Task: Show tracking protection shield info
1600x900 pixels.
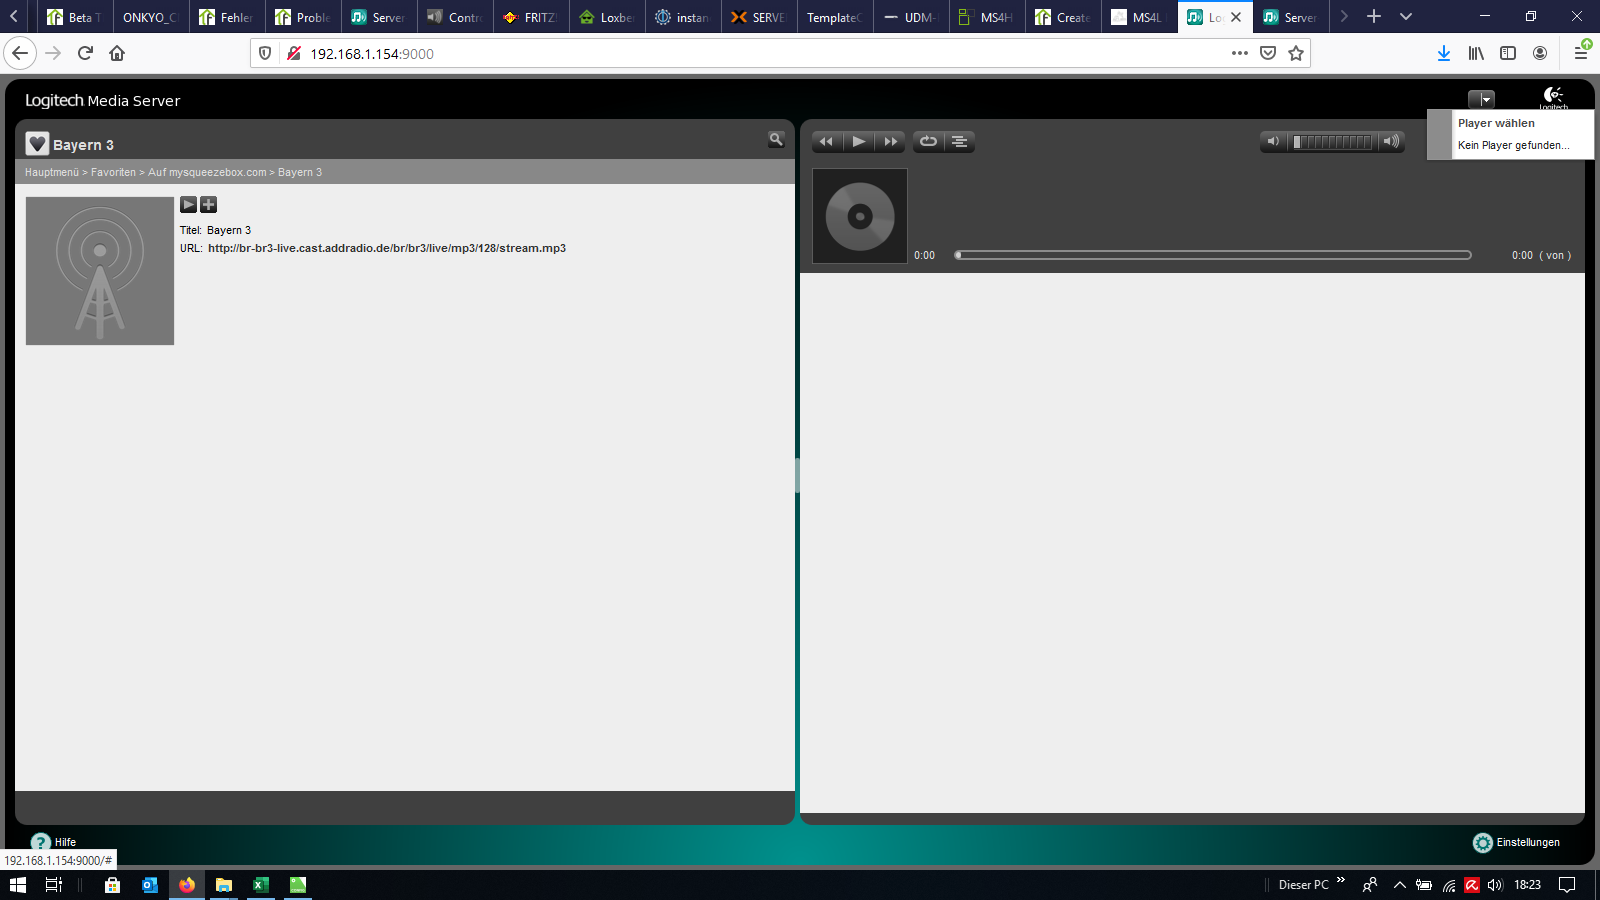Action: pos(265,53)
